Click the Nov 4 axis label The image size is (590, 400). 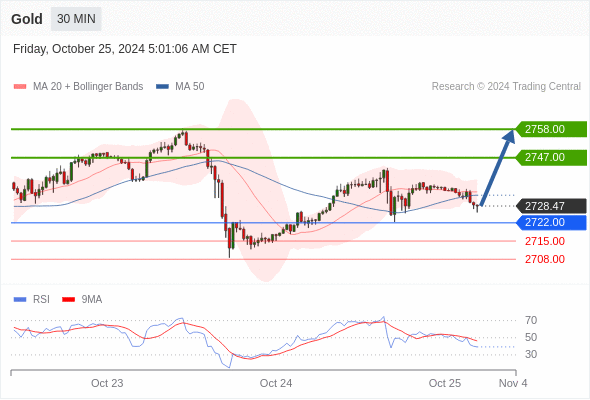[x=513, y=383]
